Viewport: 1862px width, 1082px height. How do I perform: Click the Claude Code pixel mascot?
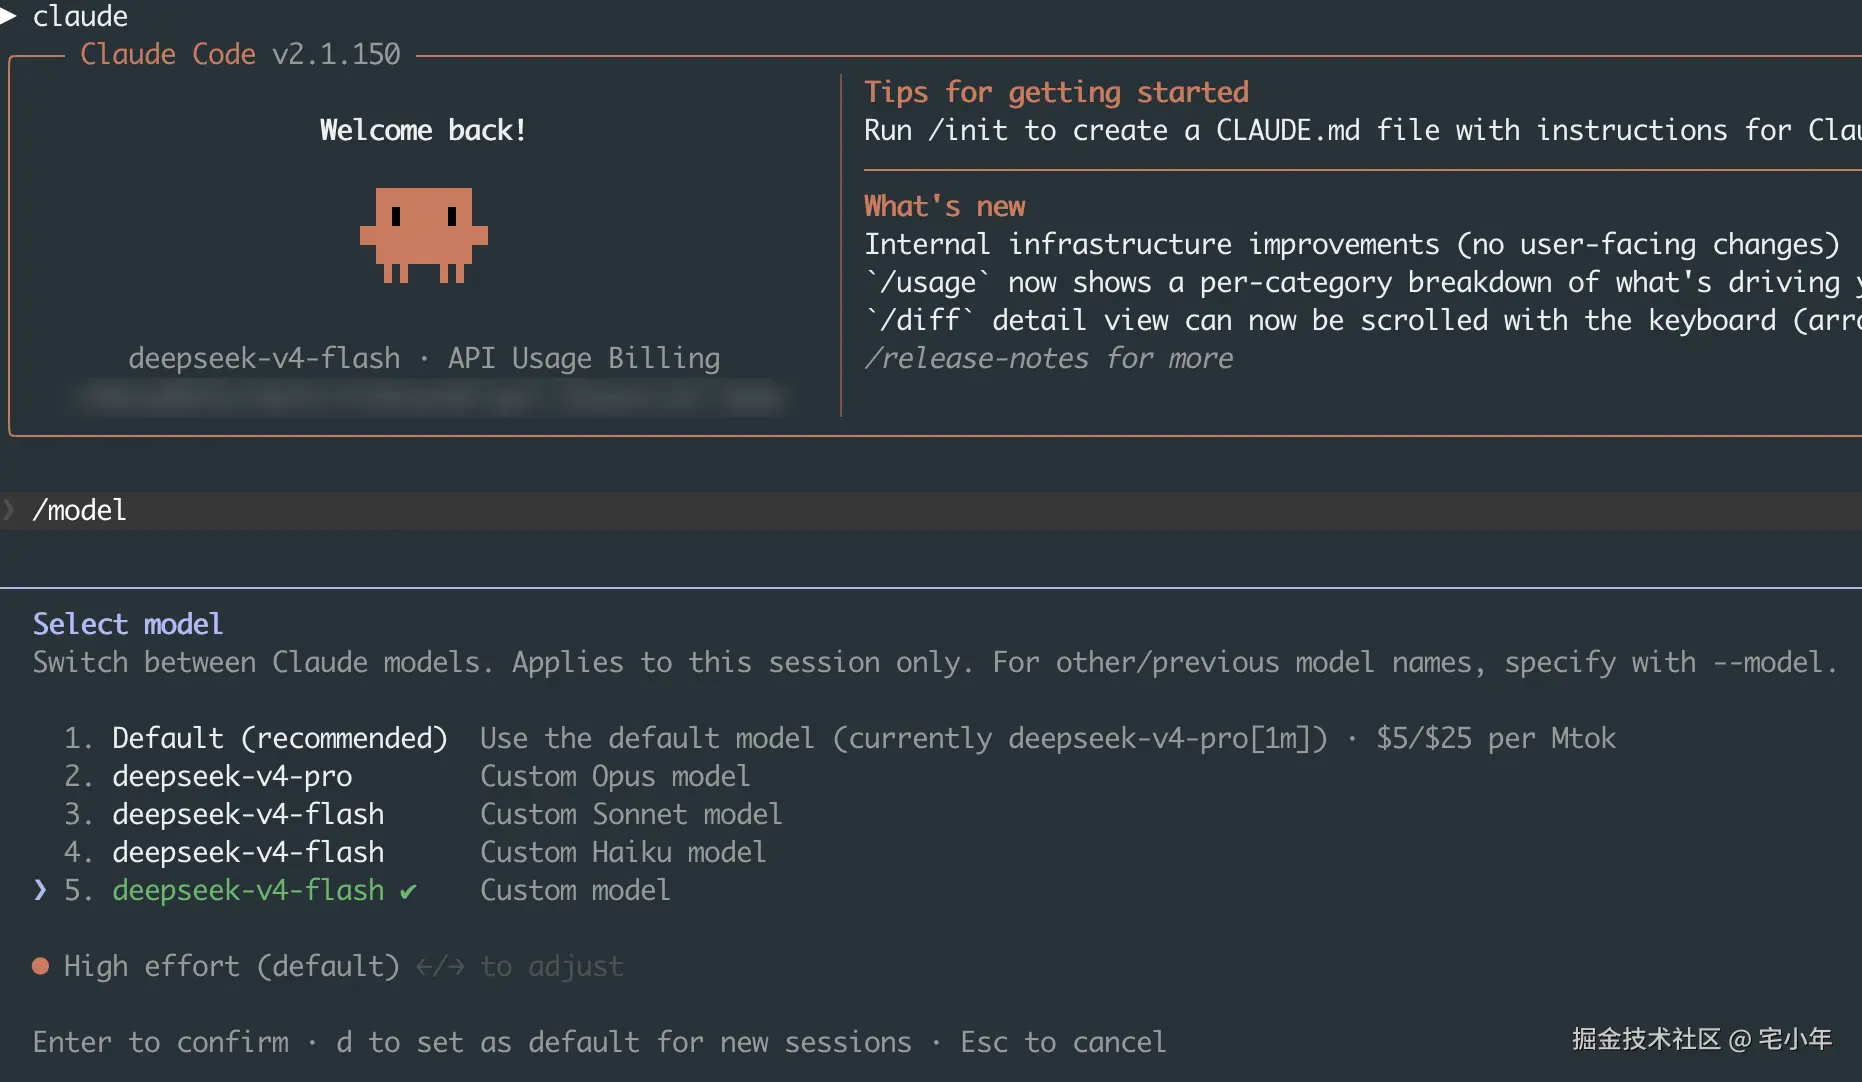(424, 235)
